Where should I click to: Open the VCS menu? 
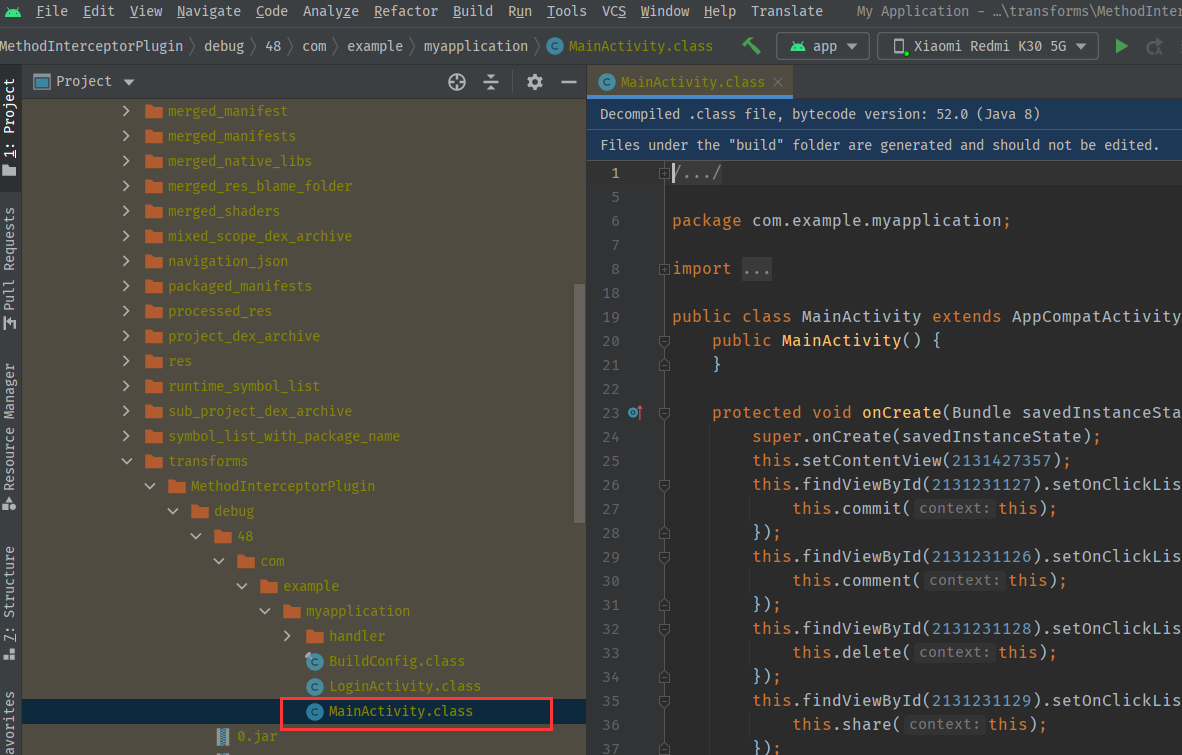(614, 11)
